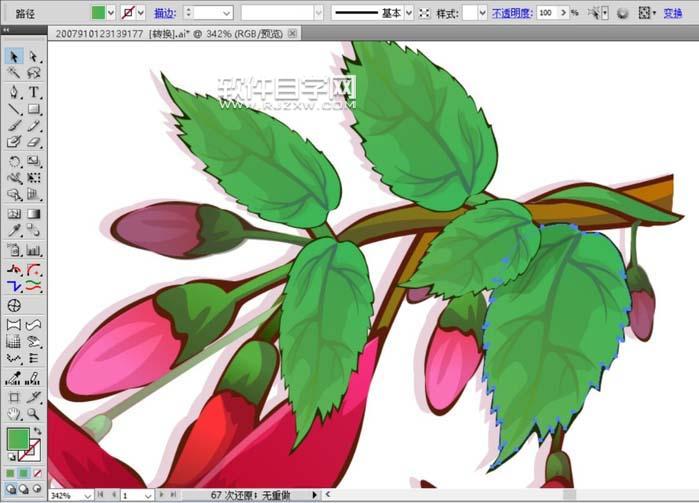Screen dimensions: 699x503
Task: Select the Zoom magnifier tool
Action: click(x=34, y=413)
